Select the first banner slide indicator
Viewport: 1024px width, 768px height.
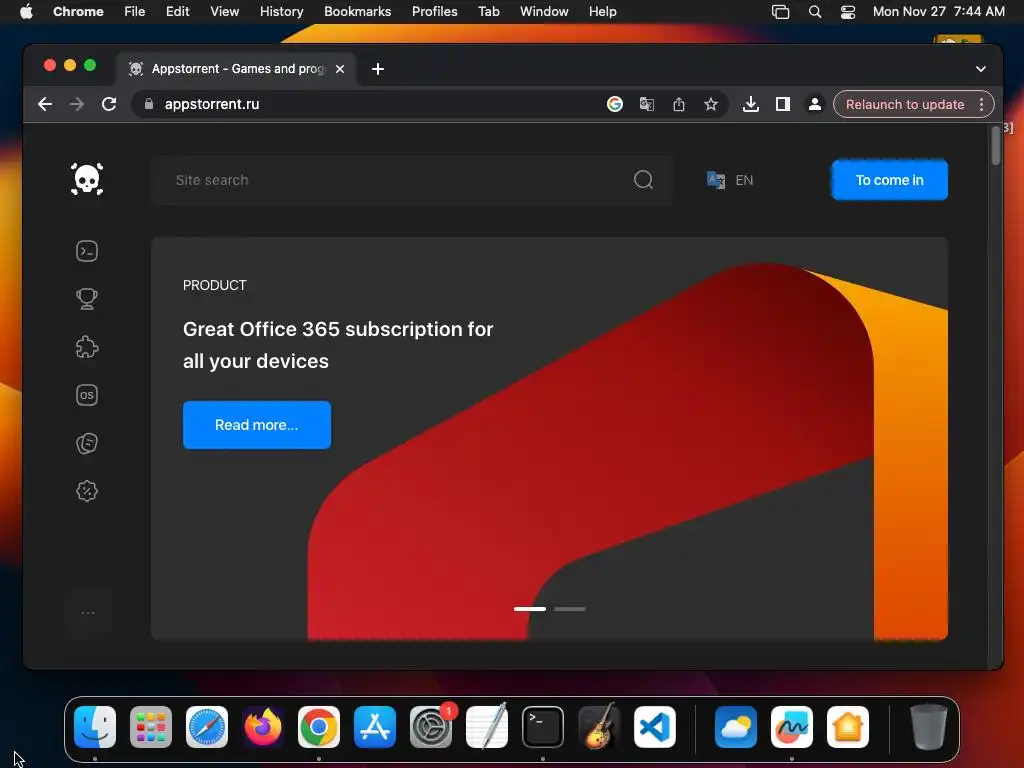pyautogui.click(x=530, y=609)
